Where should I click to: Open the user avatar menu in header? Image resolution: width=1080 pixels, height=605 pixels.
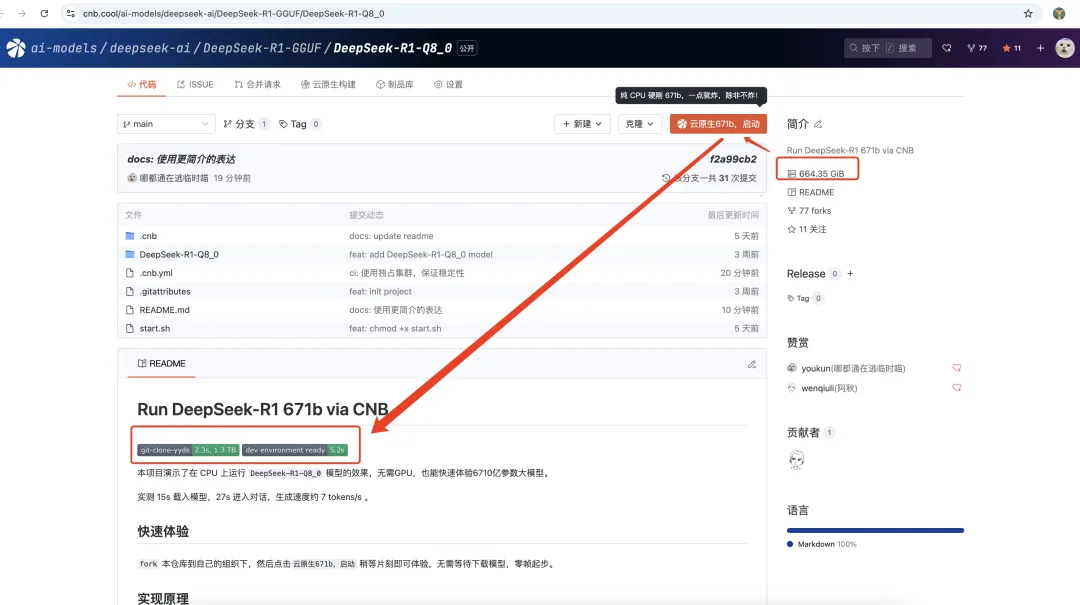click(1065, 48)
